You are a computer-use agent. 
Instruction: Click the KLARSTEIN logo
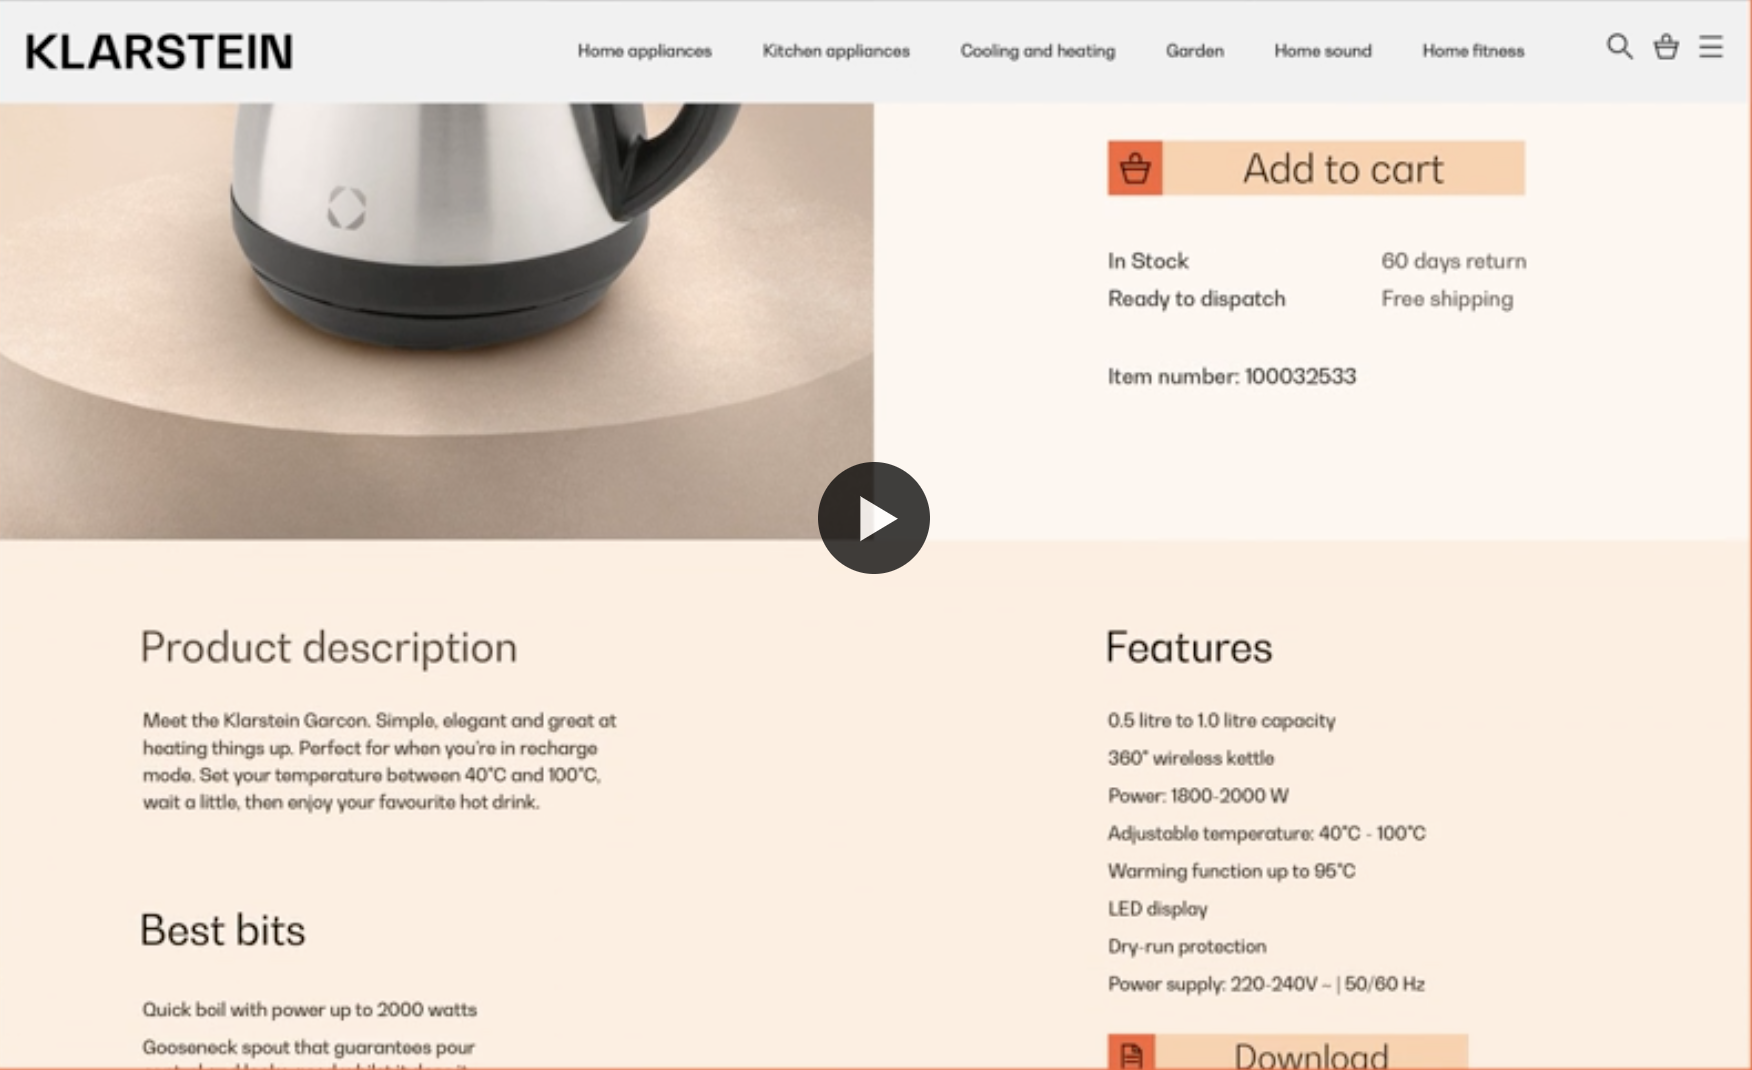[159, 51]
